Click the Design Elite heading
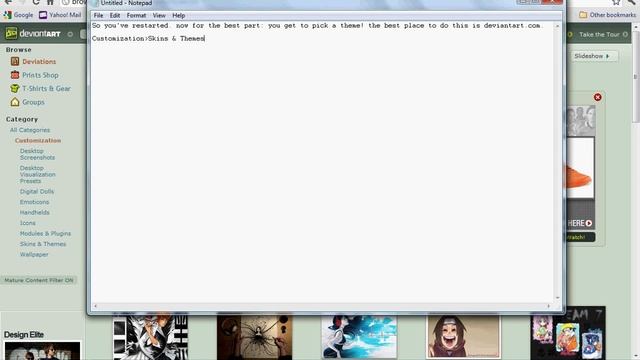This screenshot has width=640, height=360. coord(24,335)
